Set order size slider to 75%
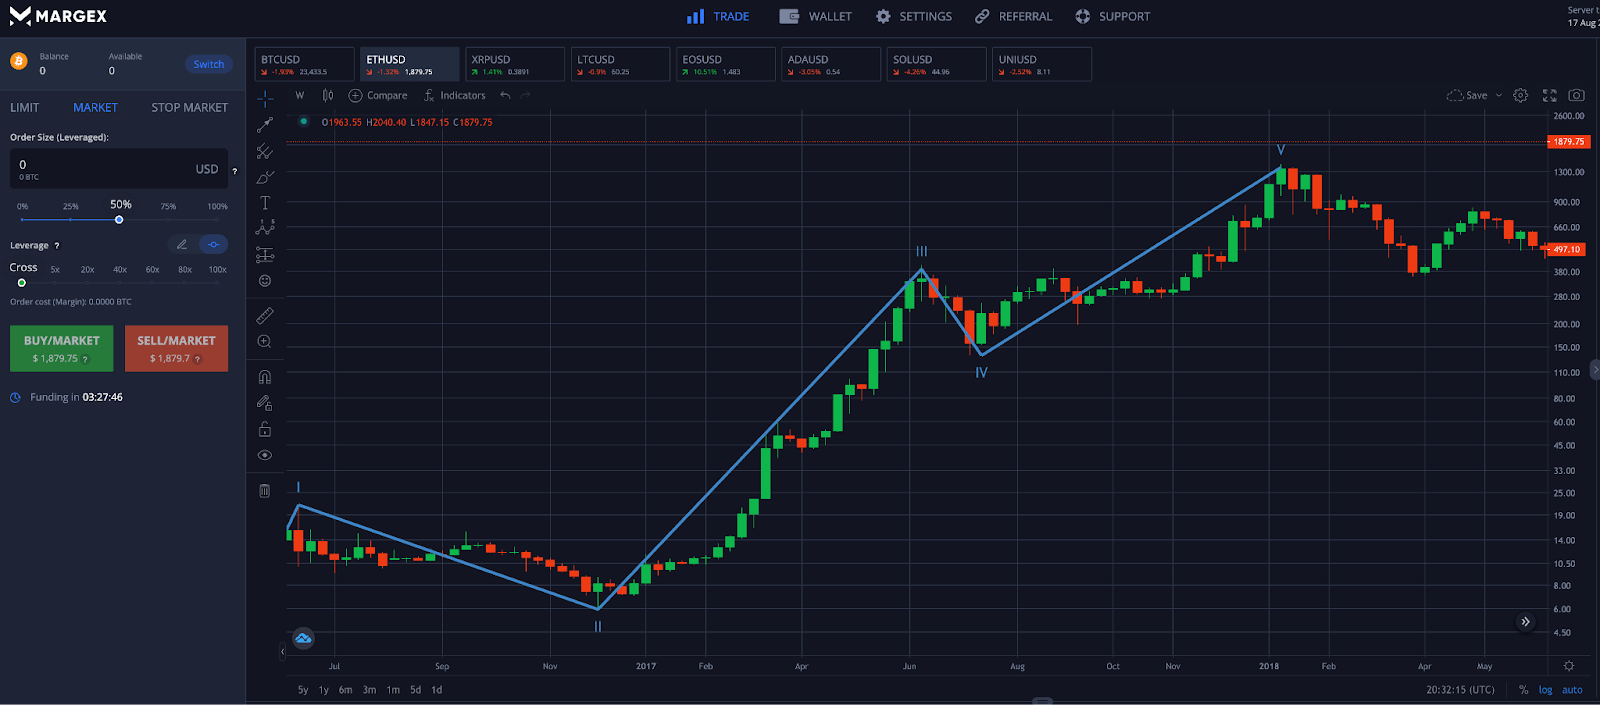Image resolution: width=1600 pixels, height=705 pixels. point(168,219)
